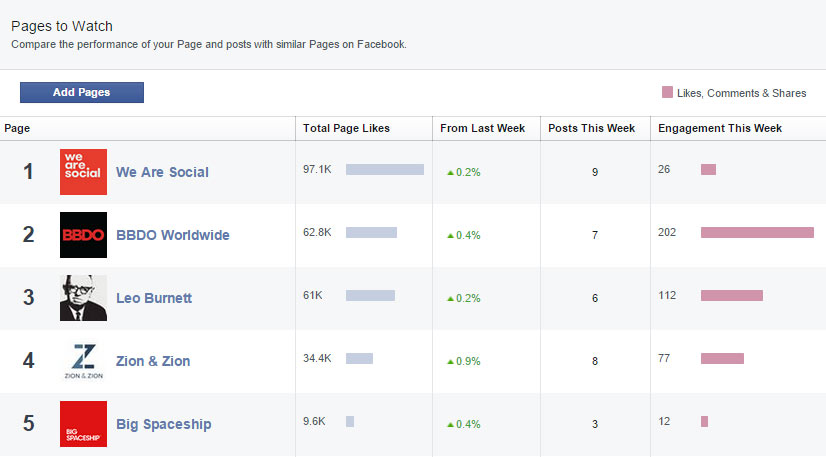Click the Zion & Zion logo icon

pyautogui.click(x=83, y=361)
